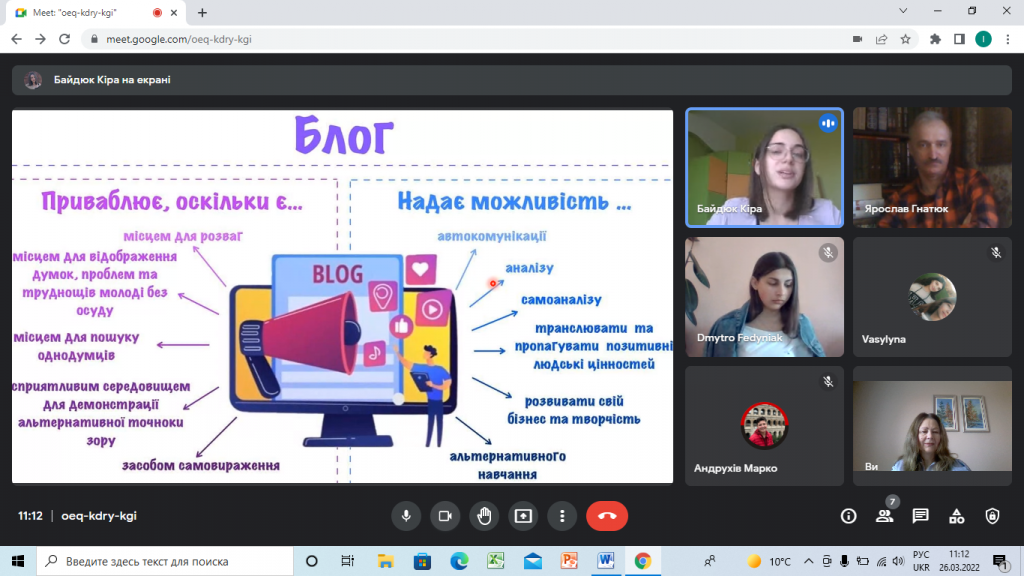Open the Activities panel icon
The height and width of the screenshot is (576, 1024).
[957, 516]
